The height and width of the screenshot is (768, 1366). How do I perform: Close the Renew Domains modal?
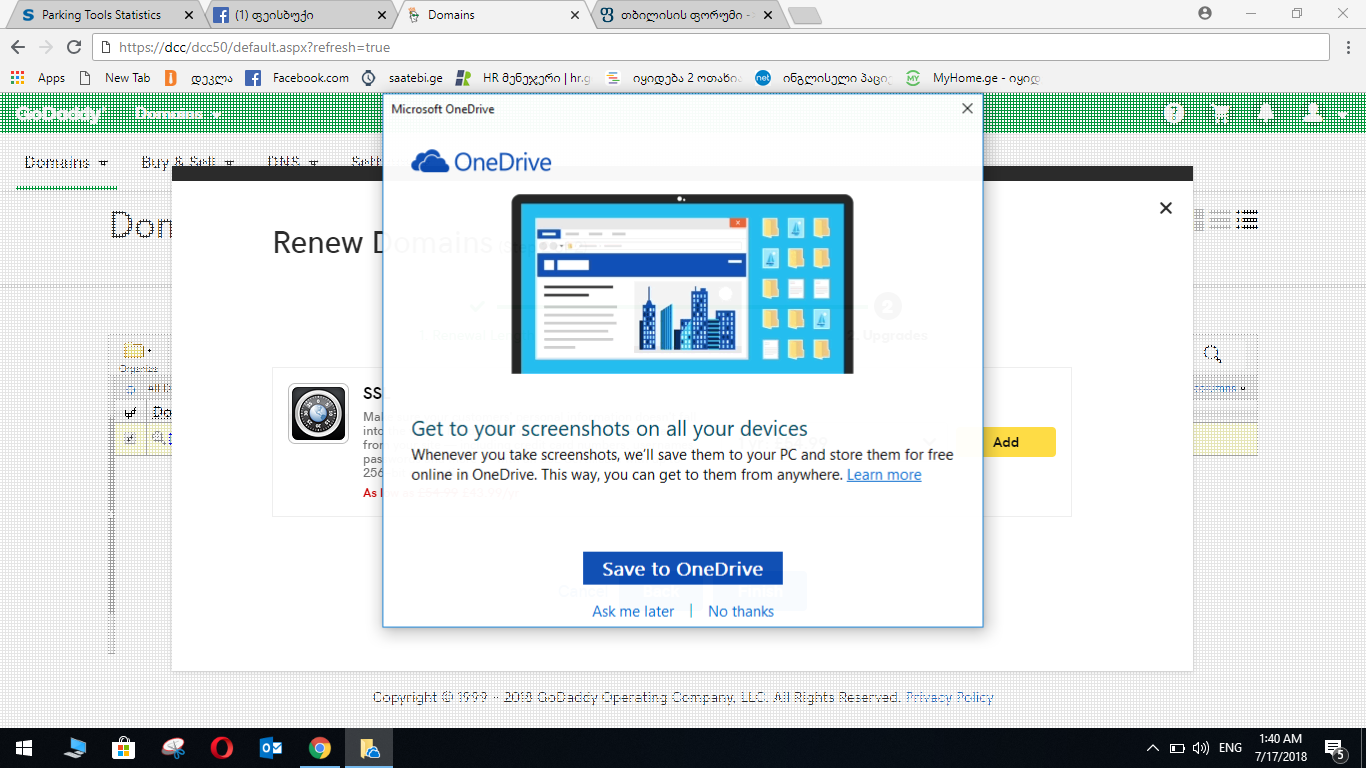coord(1165,208)
